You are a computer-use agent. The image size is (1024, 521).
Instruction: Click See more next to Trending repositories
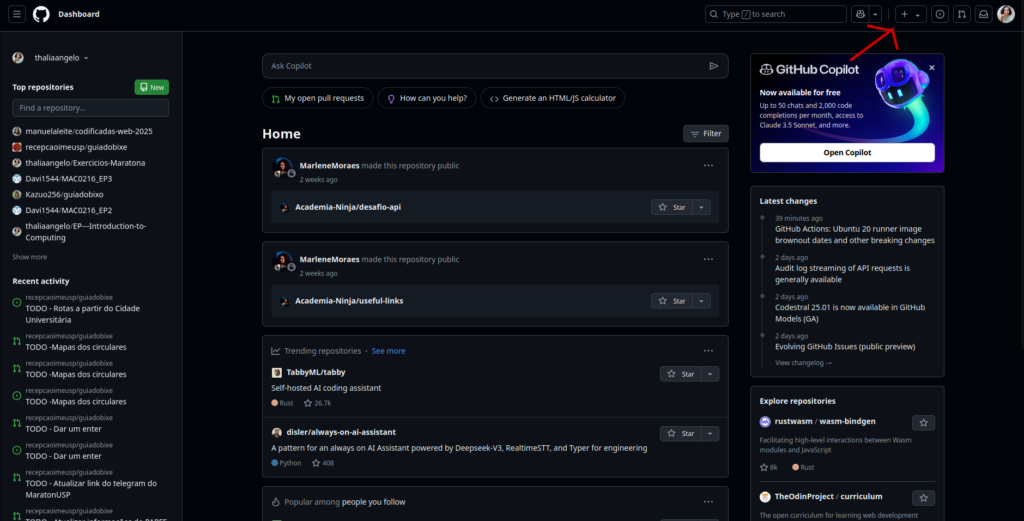click(x=389, y=351)
